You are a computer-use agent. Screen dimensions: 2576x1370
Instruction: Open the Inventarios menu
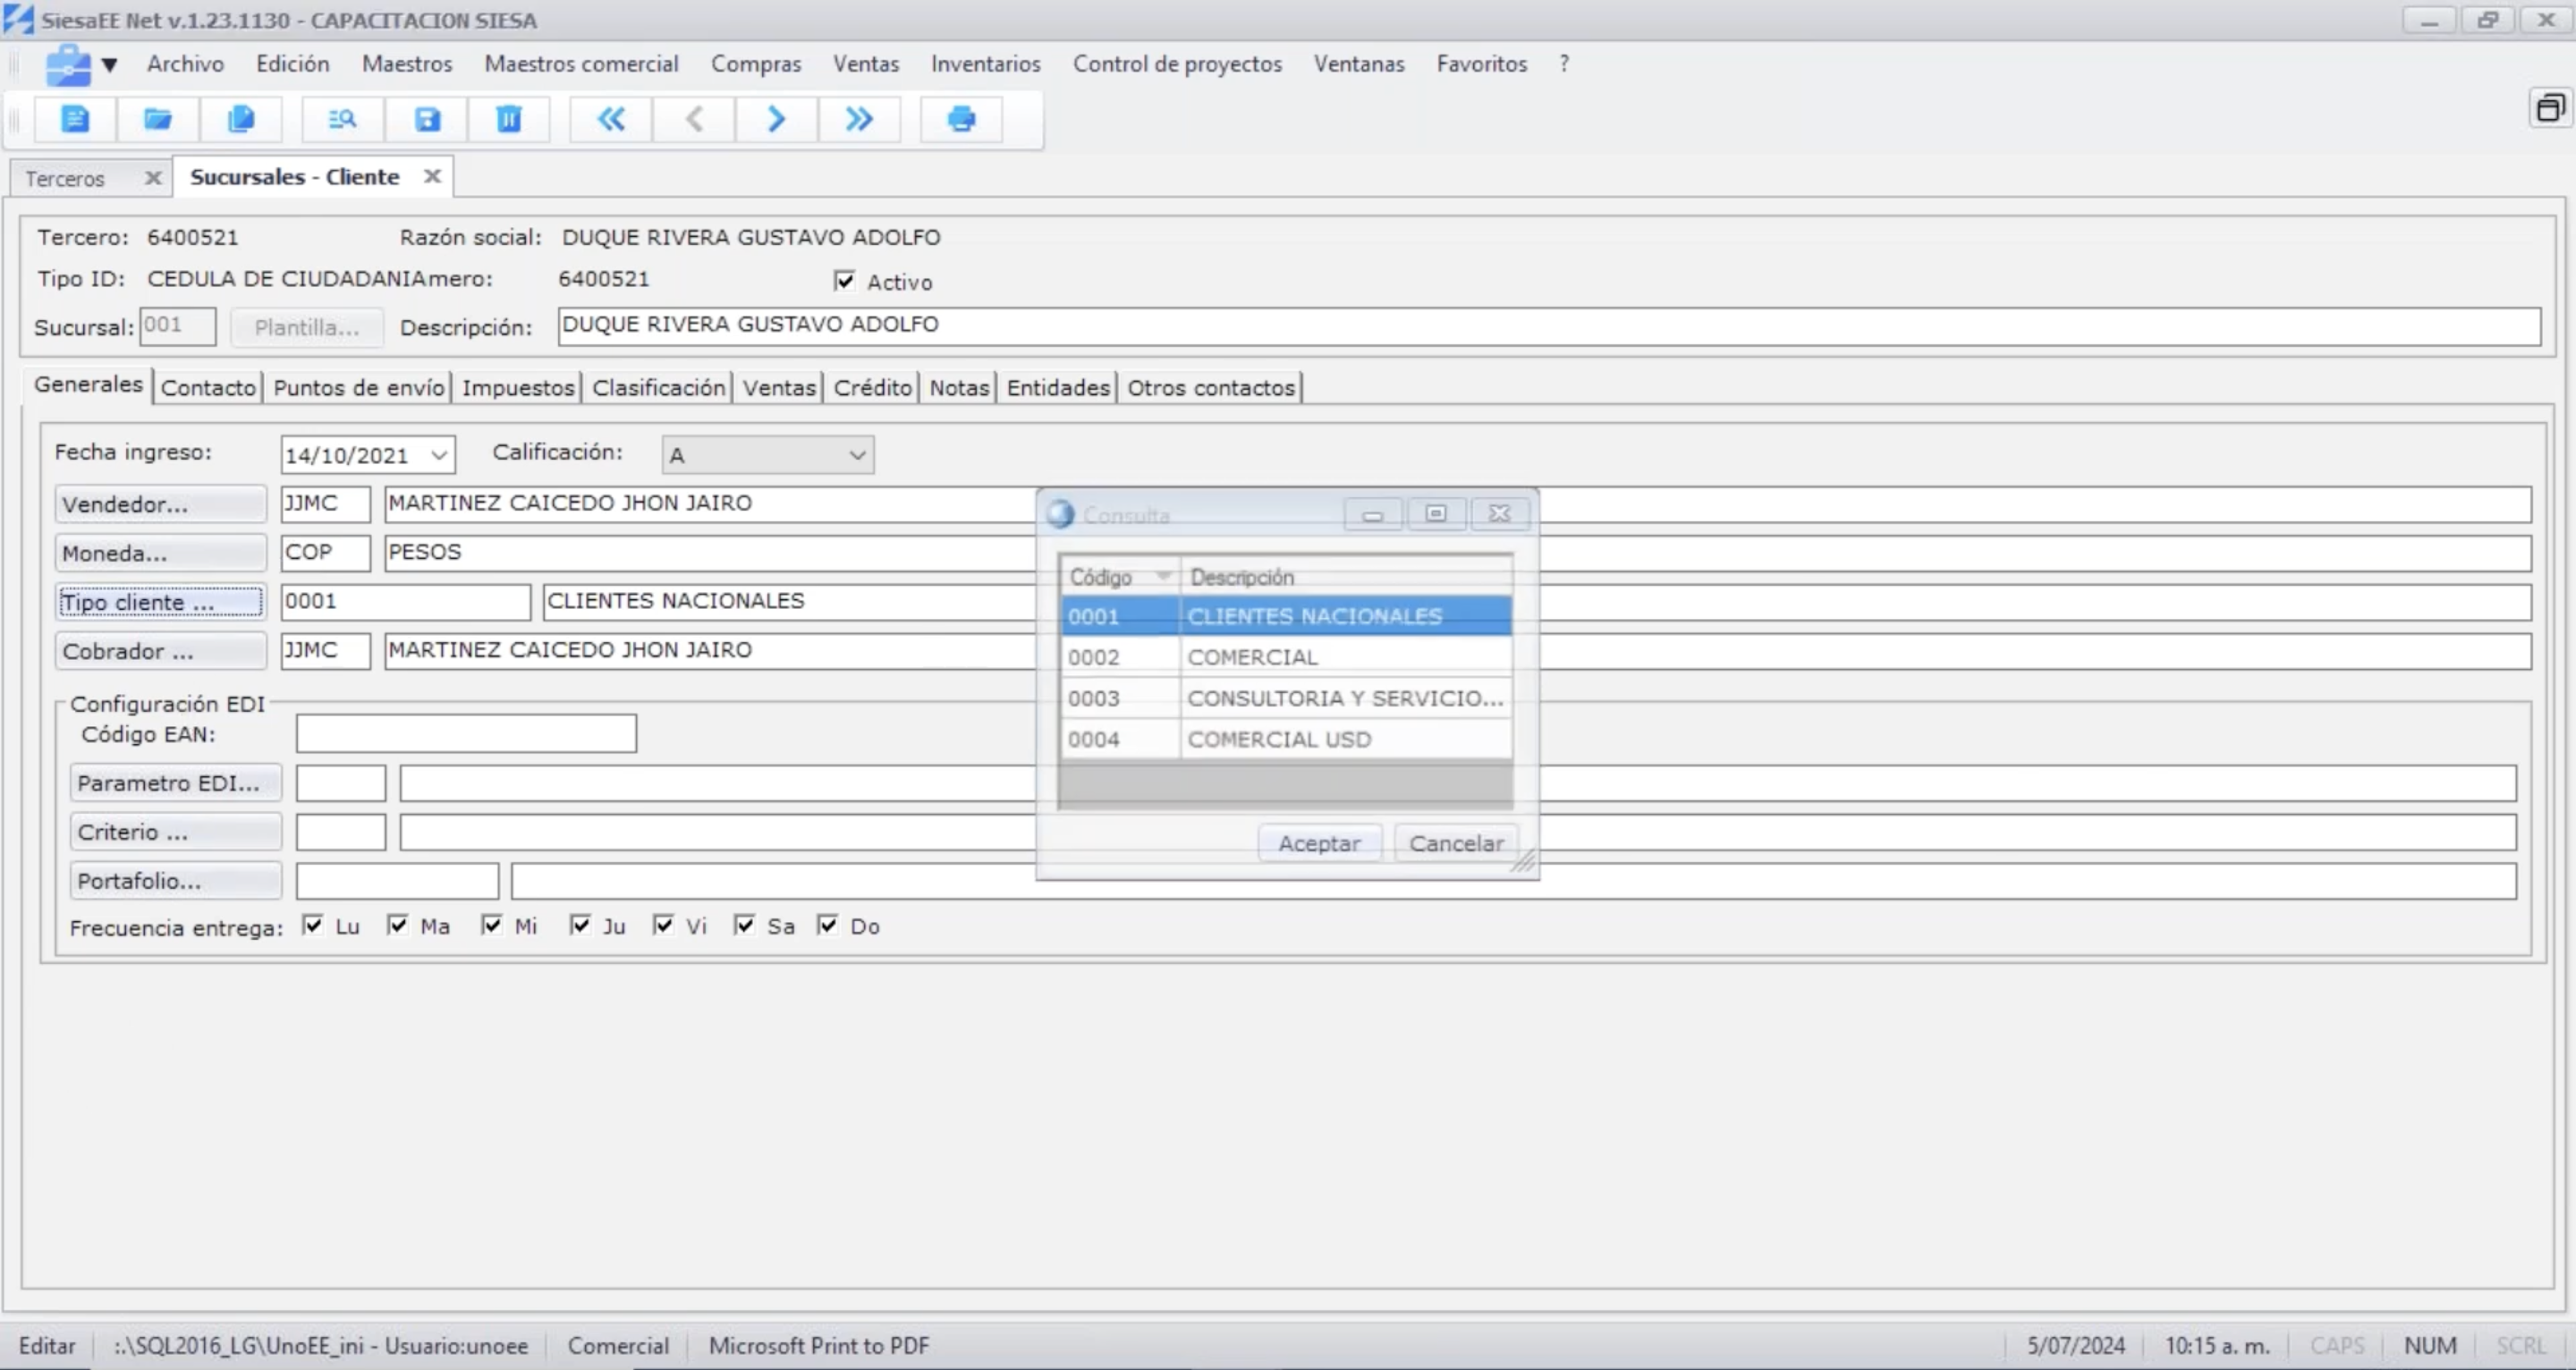(985, 64)
